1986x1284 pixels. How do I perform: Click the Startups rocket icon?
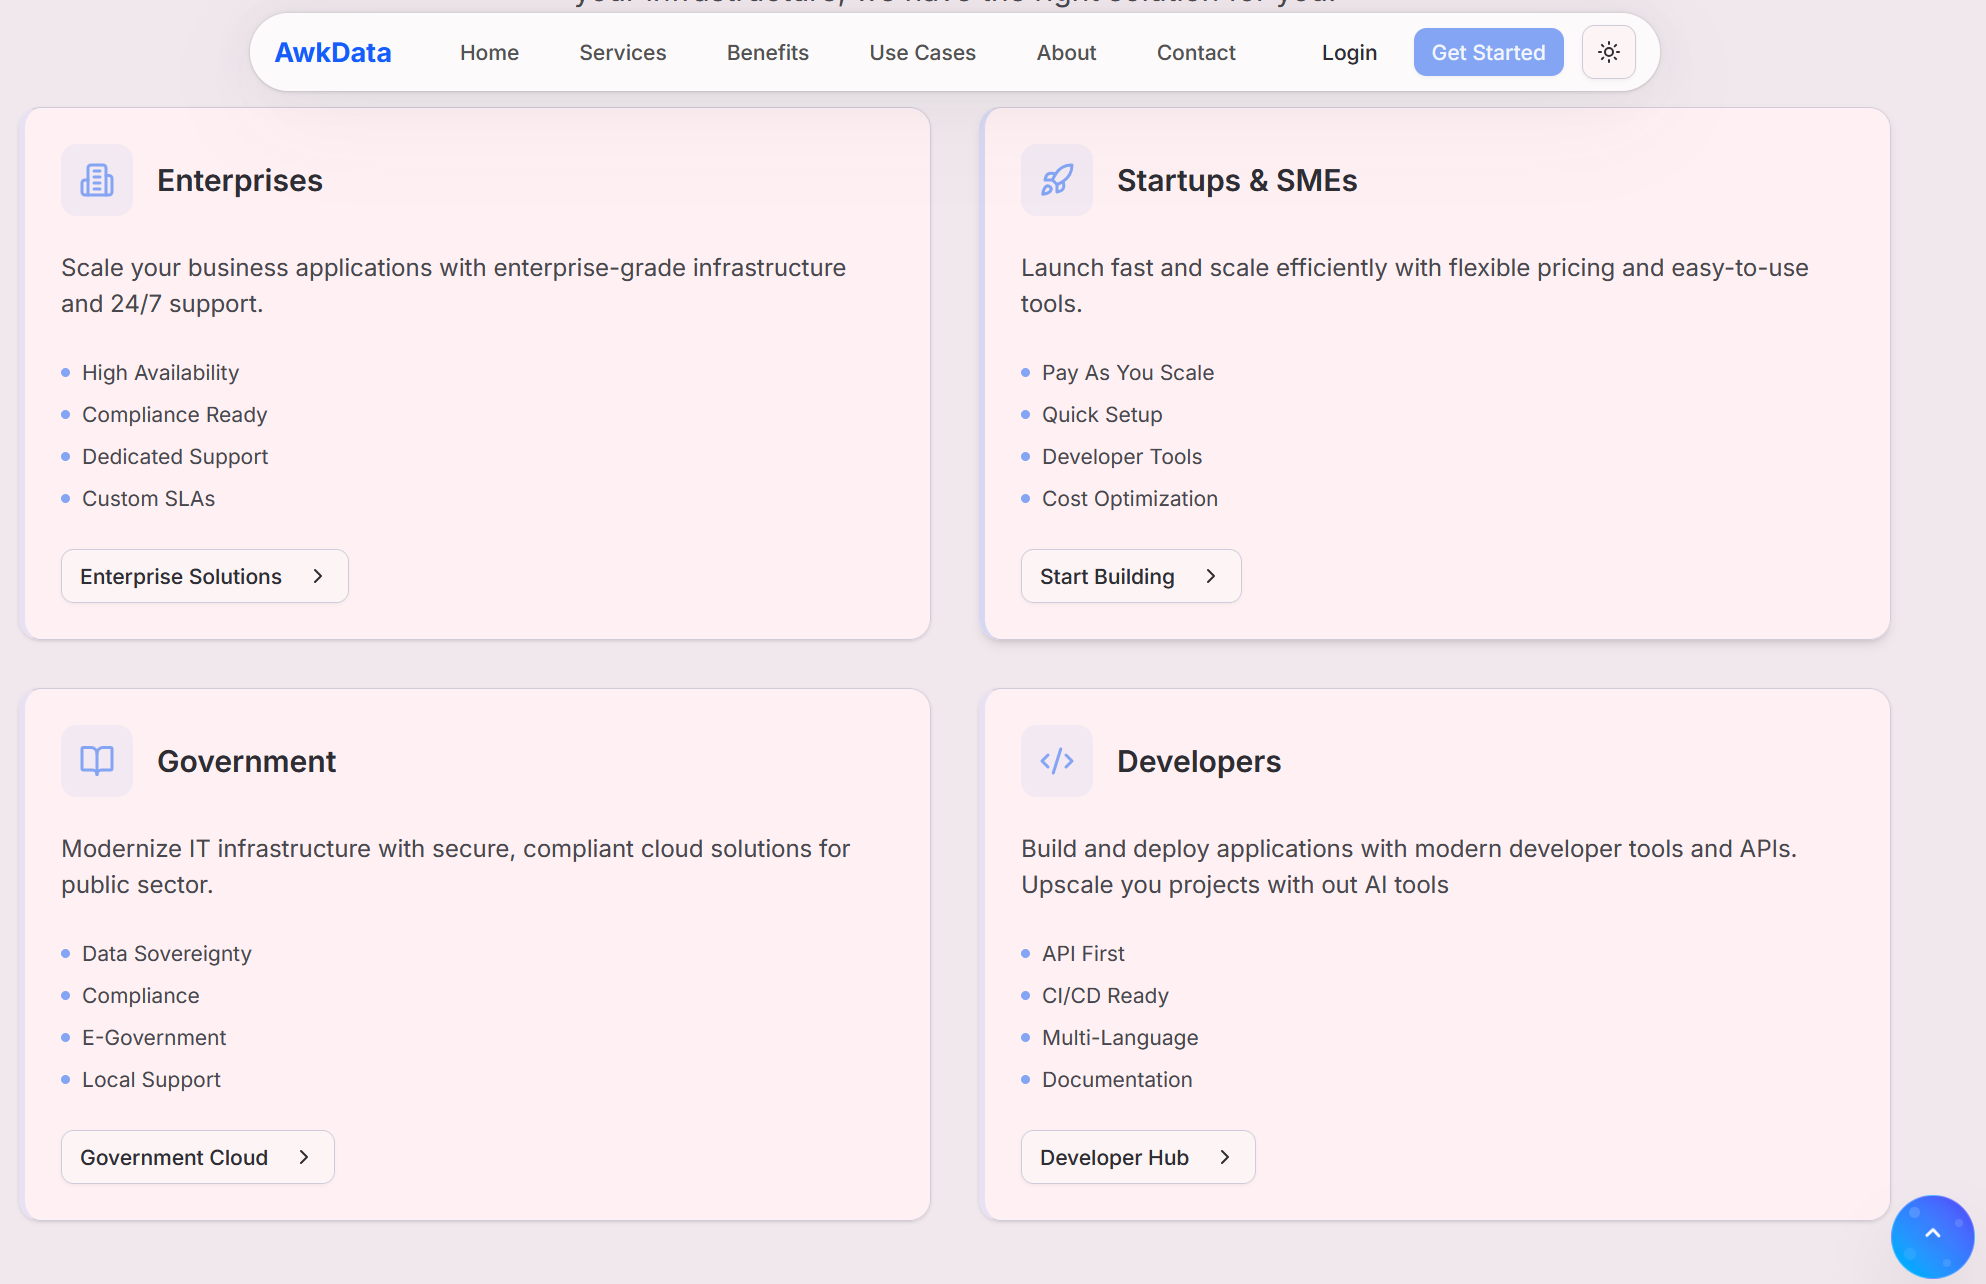(x=1057, y=180)
